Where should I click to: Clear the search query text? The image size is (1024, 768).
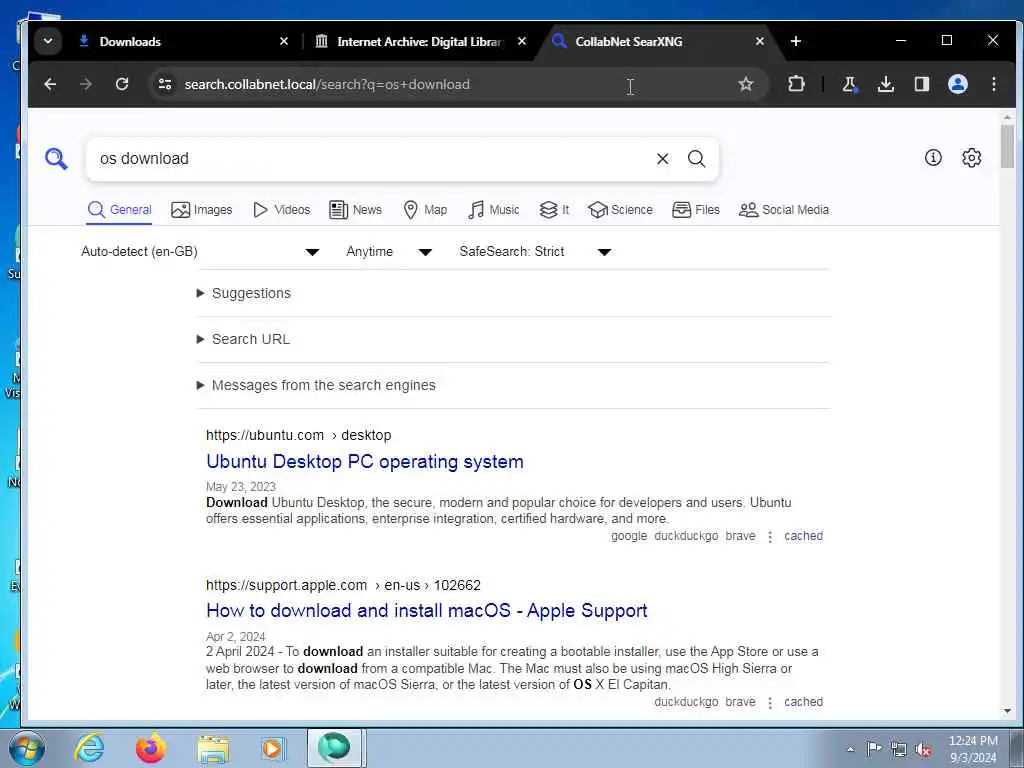click(x=662, y=159)
